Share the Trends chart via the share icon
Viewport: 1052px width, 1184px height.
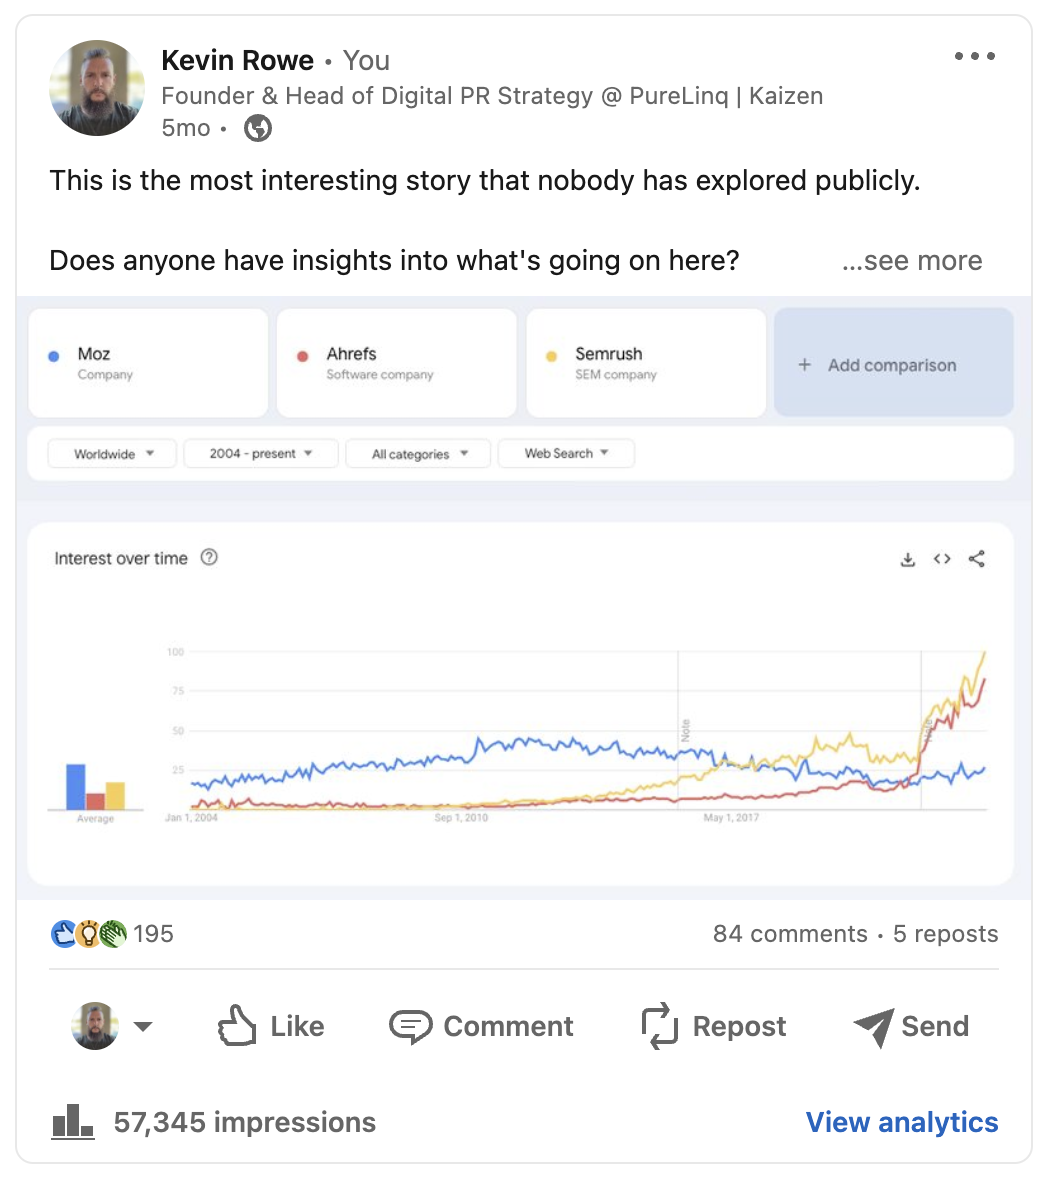976,559
